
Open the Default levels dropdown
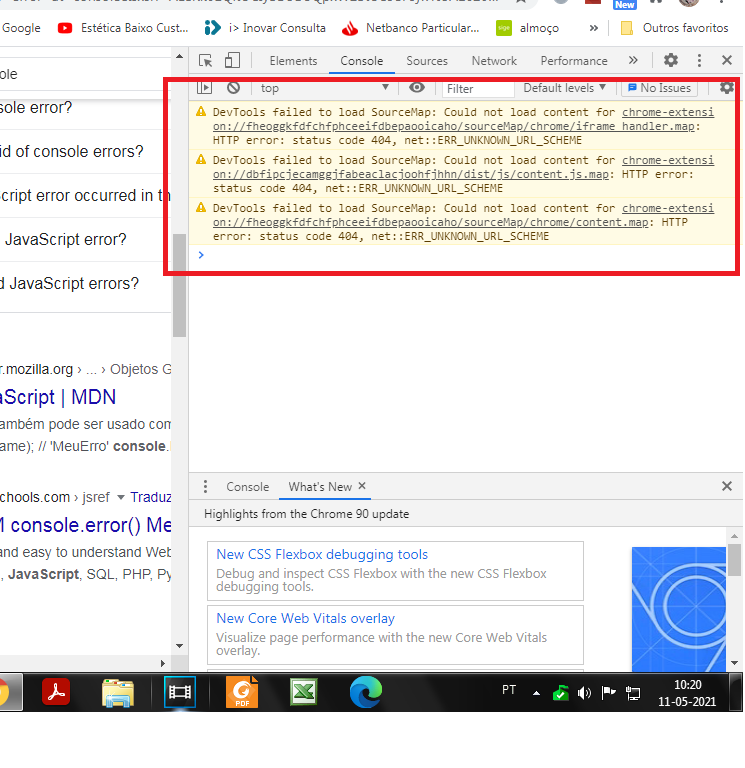(x=565, y=88)
